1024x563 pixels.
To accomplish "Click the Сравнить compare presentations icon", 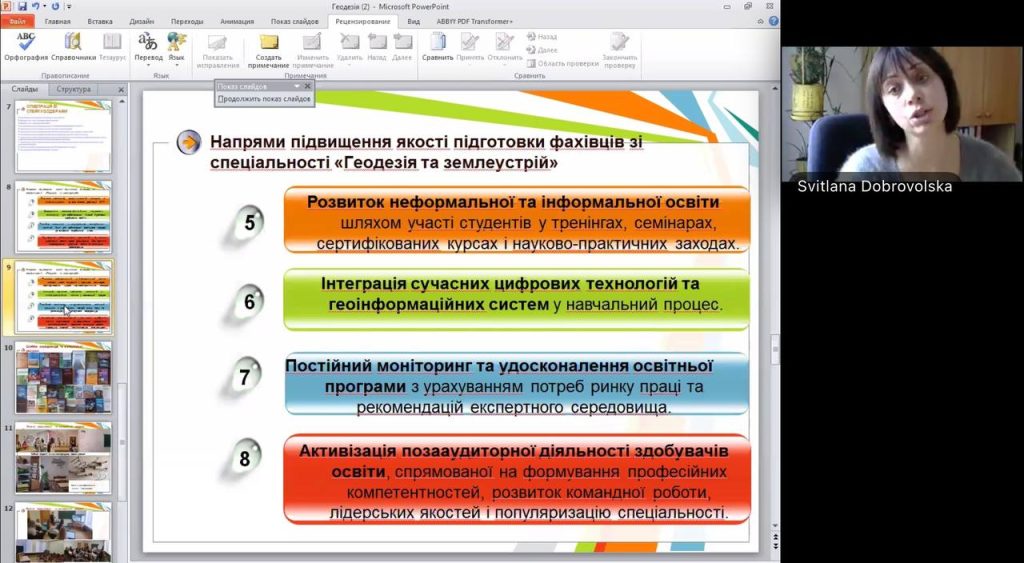I will pos(437,47).
